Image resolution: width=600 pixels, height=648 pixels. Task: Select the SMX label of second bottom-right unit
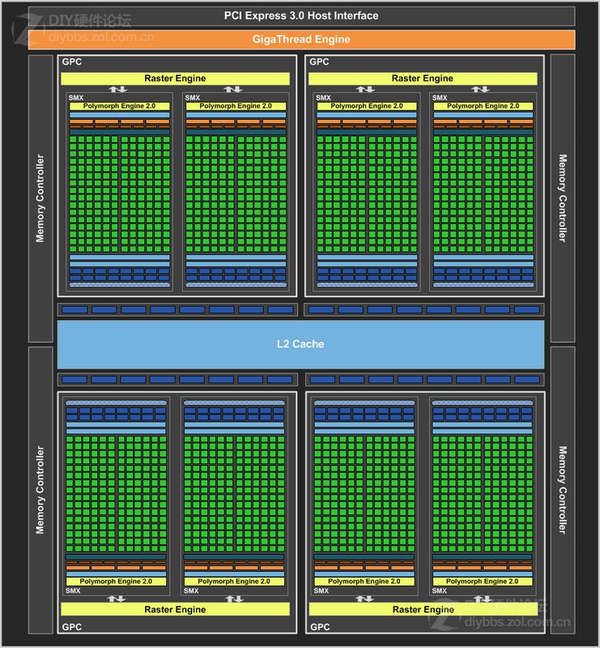[x=439, y=591]
